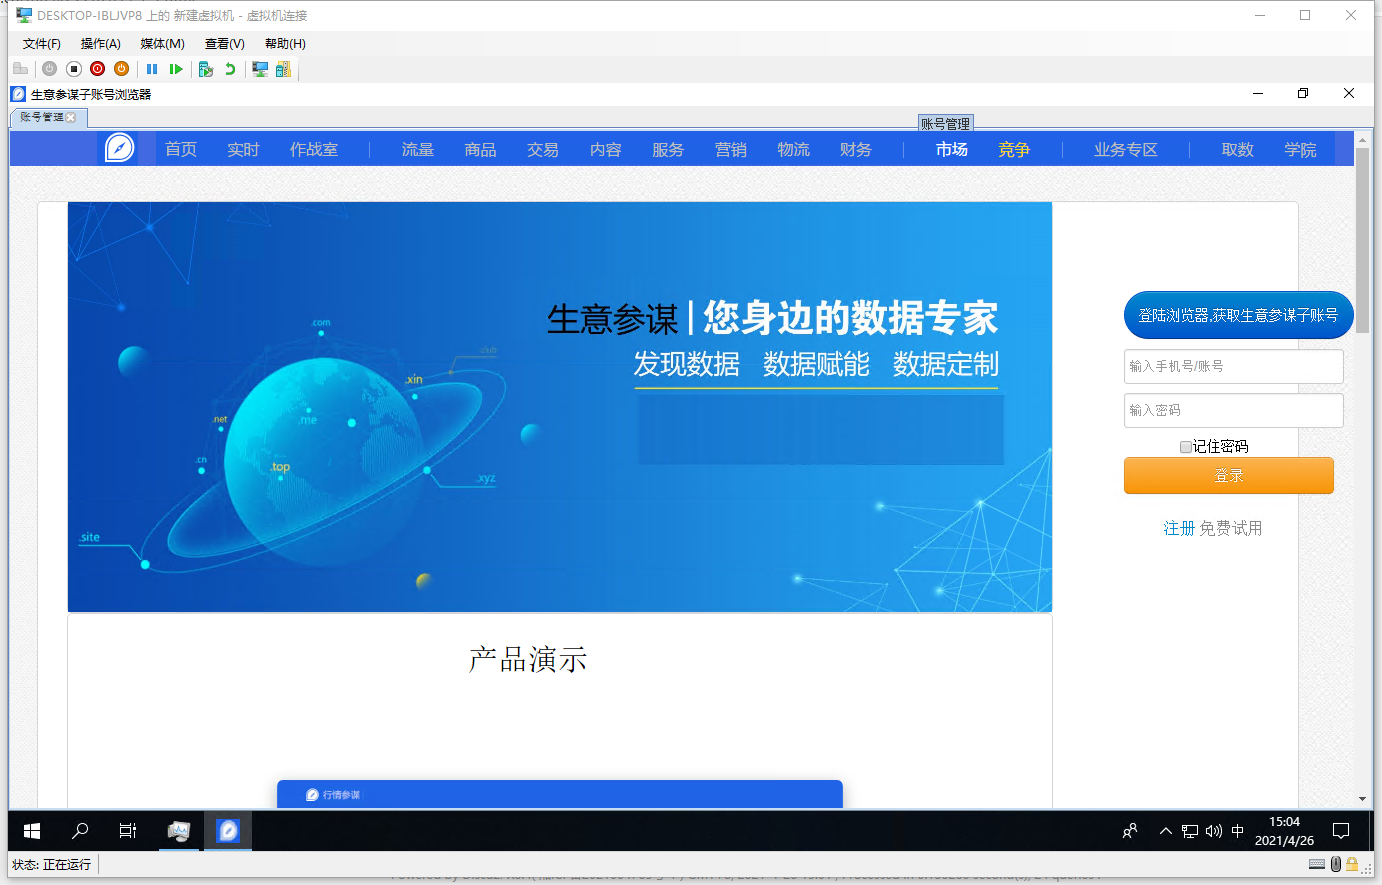The width and height of the screenshot is (1382, 885).
Task: Click the mouse icon in VM status bar
Action: [1336, 864]
